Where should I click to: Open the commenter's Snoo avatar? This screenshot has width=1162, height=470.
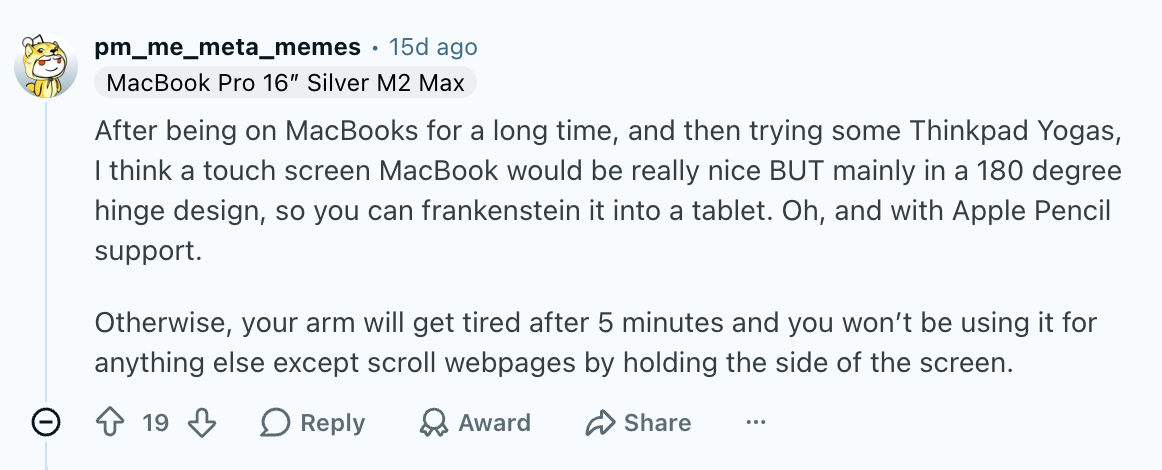46,67
